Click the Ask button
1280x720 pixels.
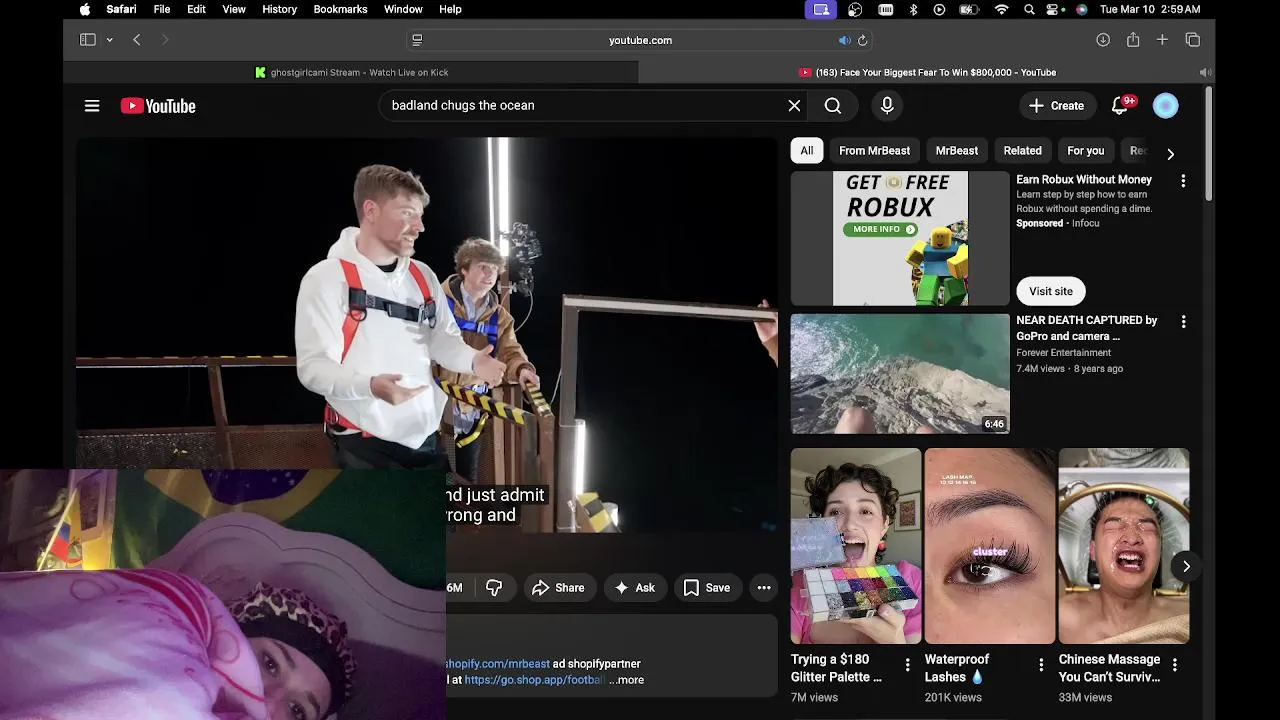pos(634,588)
